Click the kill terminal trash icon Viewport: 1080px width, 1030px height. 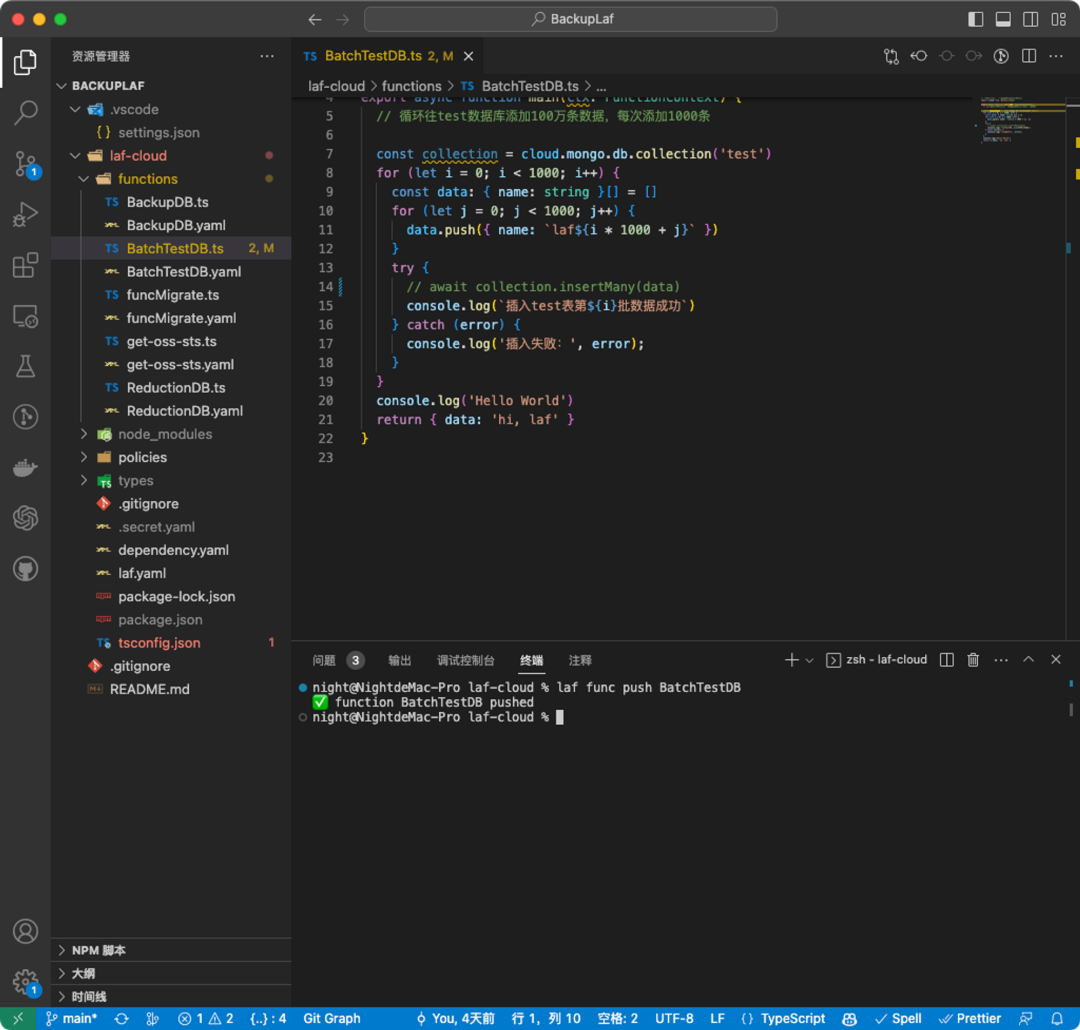tap(973, 660)
